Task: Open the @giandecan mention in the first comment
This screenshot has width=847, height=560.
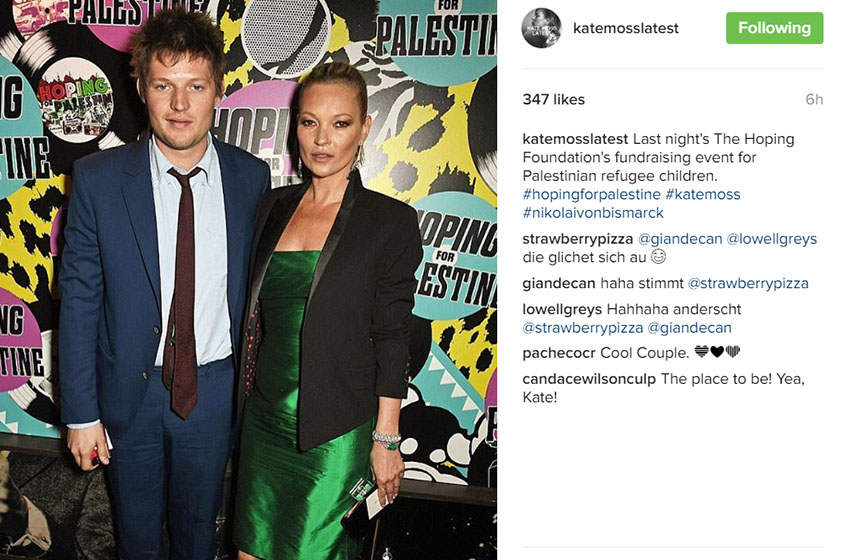Action: coord(680,239)
